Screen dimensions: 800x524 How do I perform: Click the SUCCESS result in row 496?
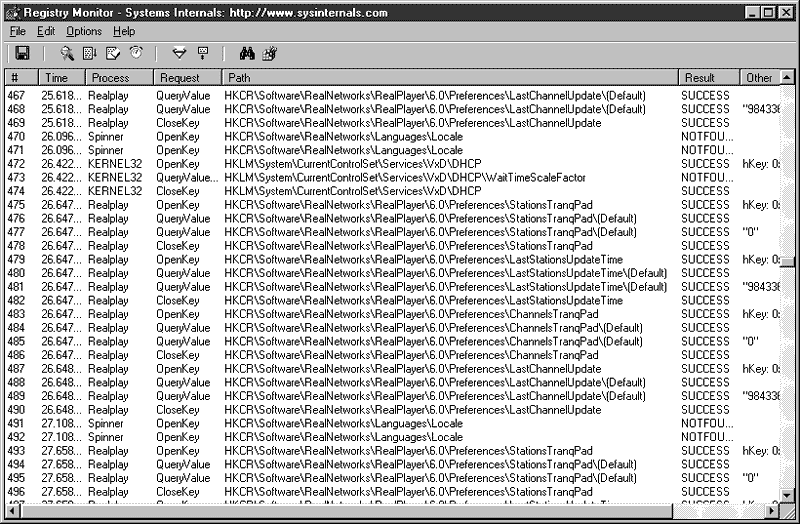(706, 492)
